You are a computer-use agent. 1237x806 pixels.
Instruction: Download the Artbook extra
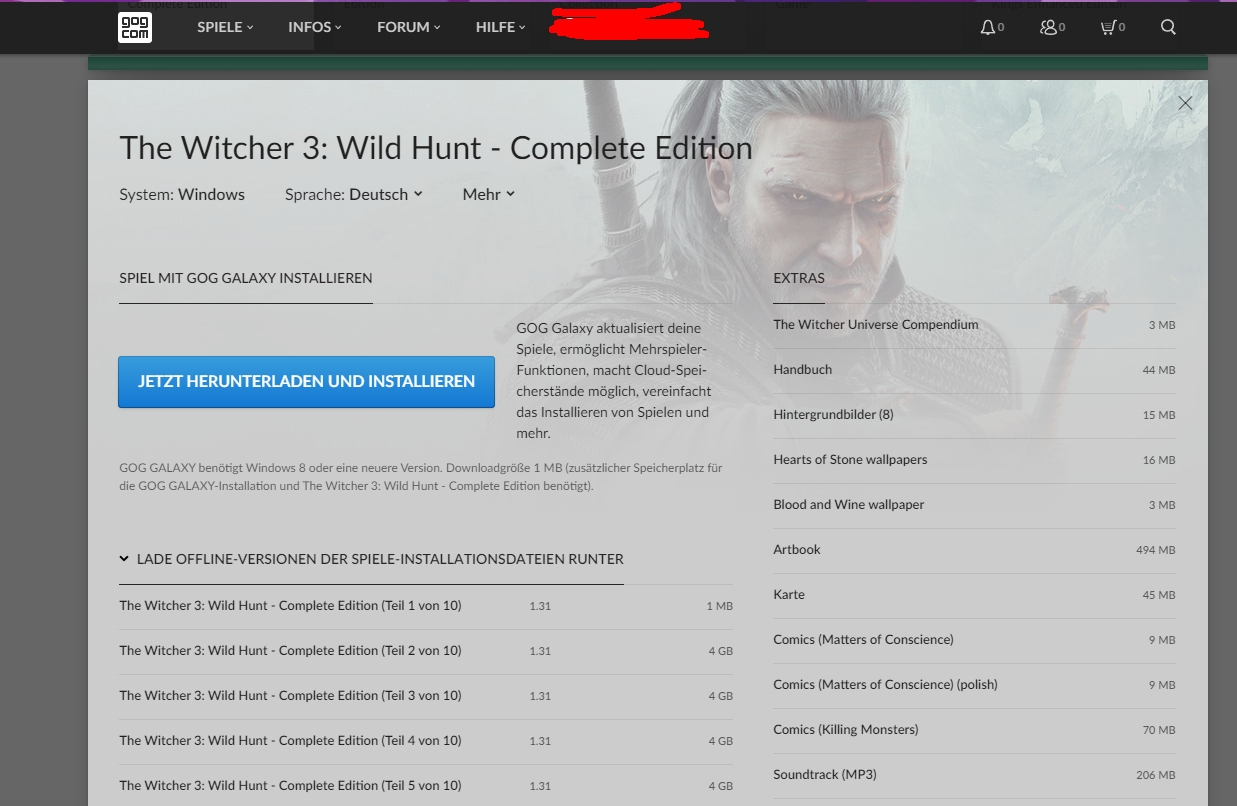tap(974, 550)
